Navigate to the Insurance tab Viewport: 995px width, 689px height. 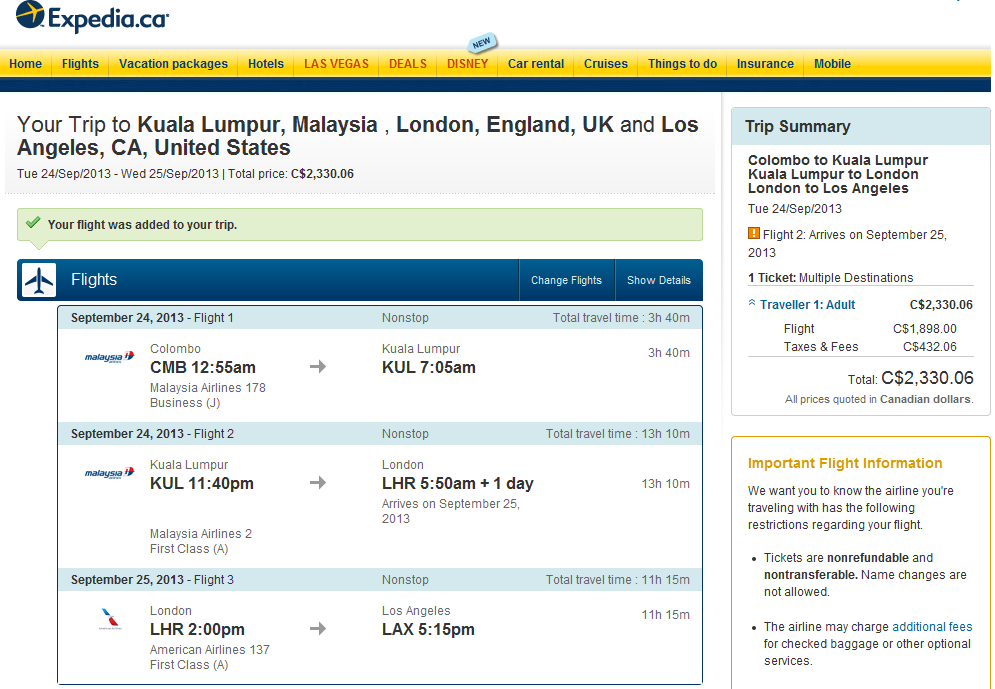point(765,64)
